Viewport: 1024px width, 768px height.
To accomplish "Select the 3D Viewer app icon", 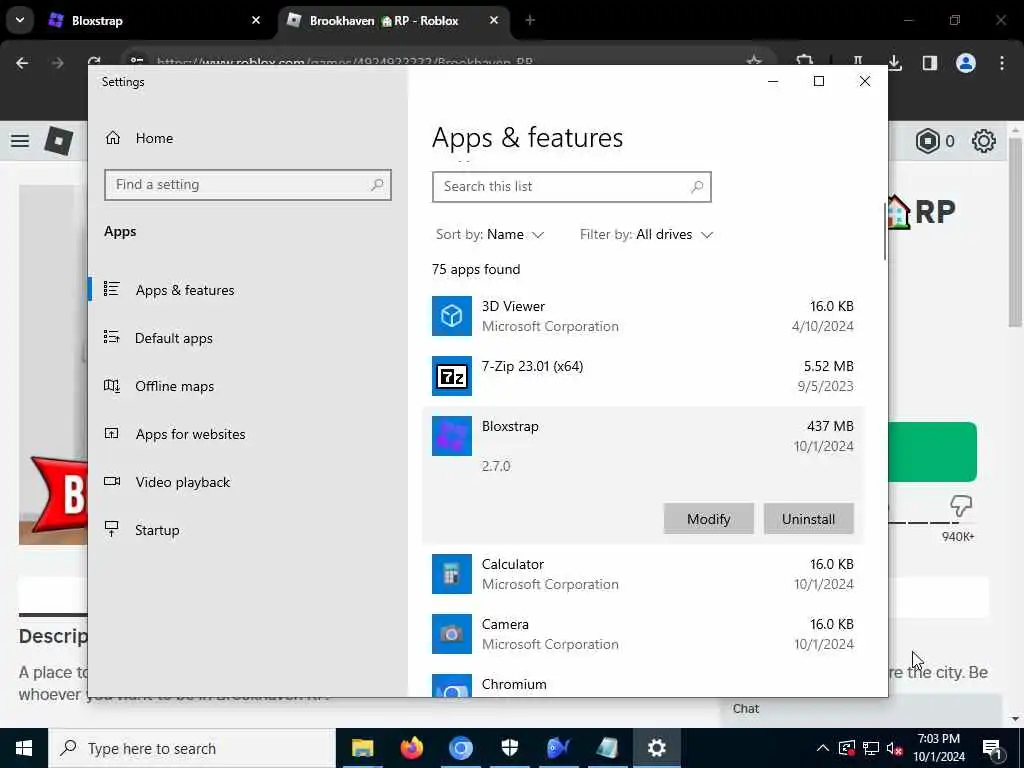I will 452,316.
